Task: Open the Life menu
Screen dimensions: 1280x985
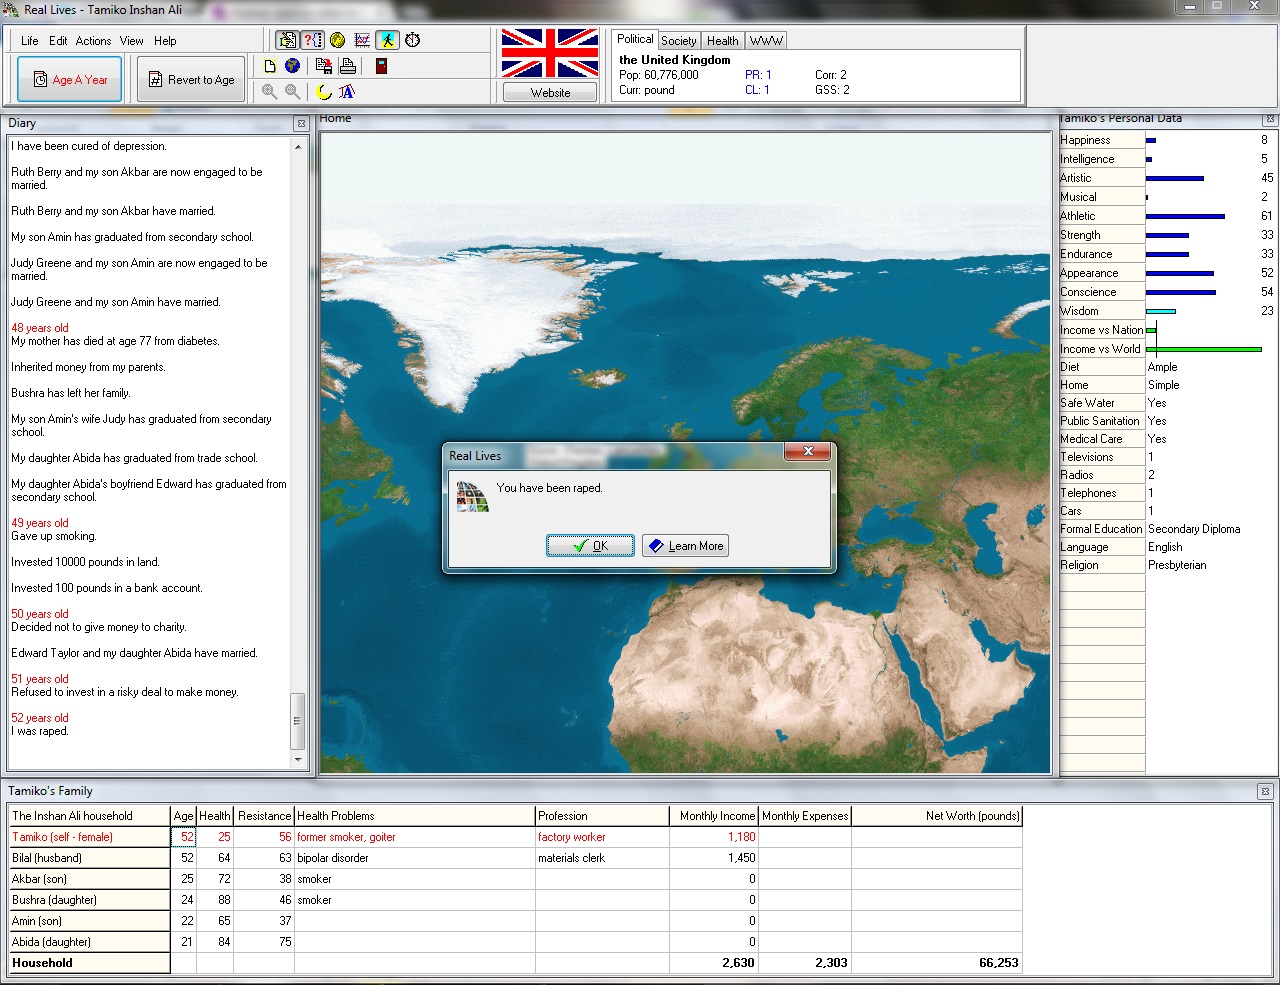Action: click(x=30, y=41)
